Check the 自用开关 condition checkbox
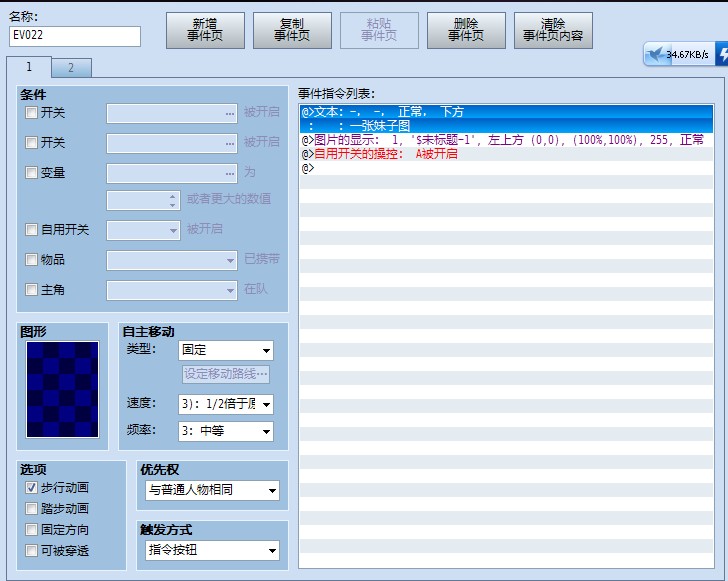Viewport: 728px width, 581px height. (x=31, y=229)
